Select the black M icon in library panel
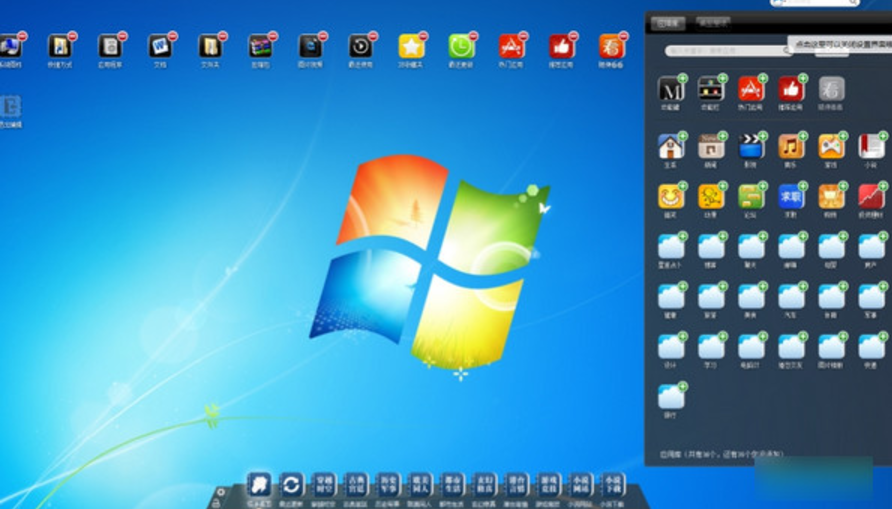 click(670, 89)
